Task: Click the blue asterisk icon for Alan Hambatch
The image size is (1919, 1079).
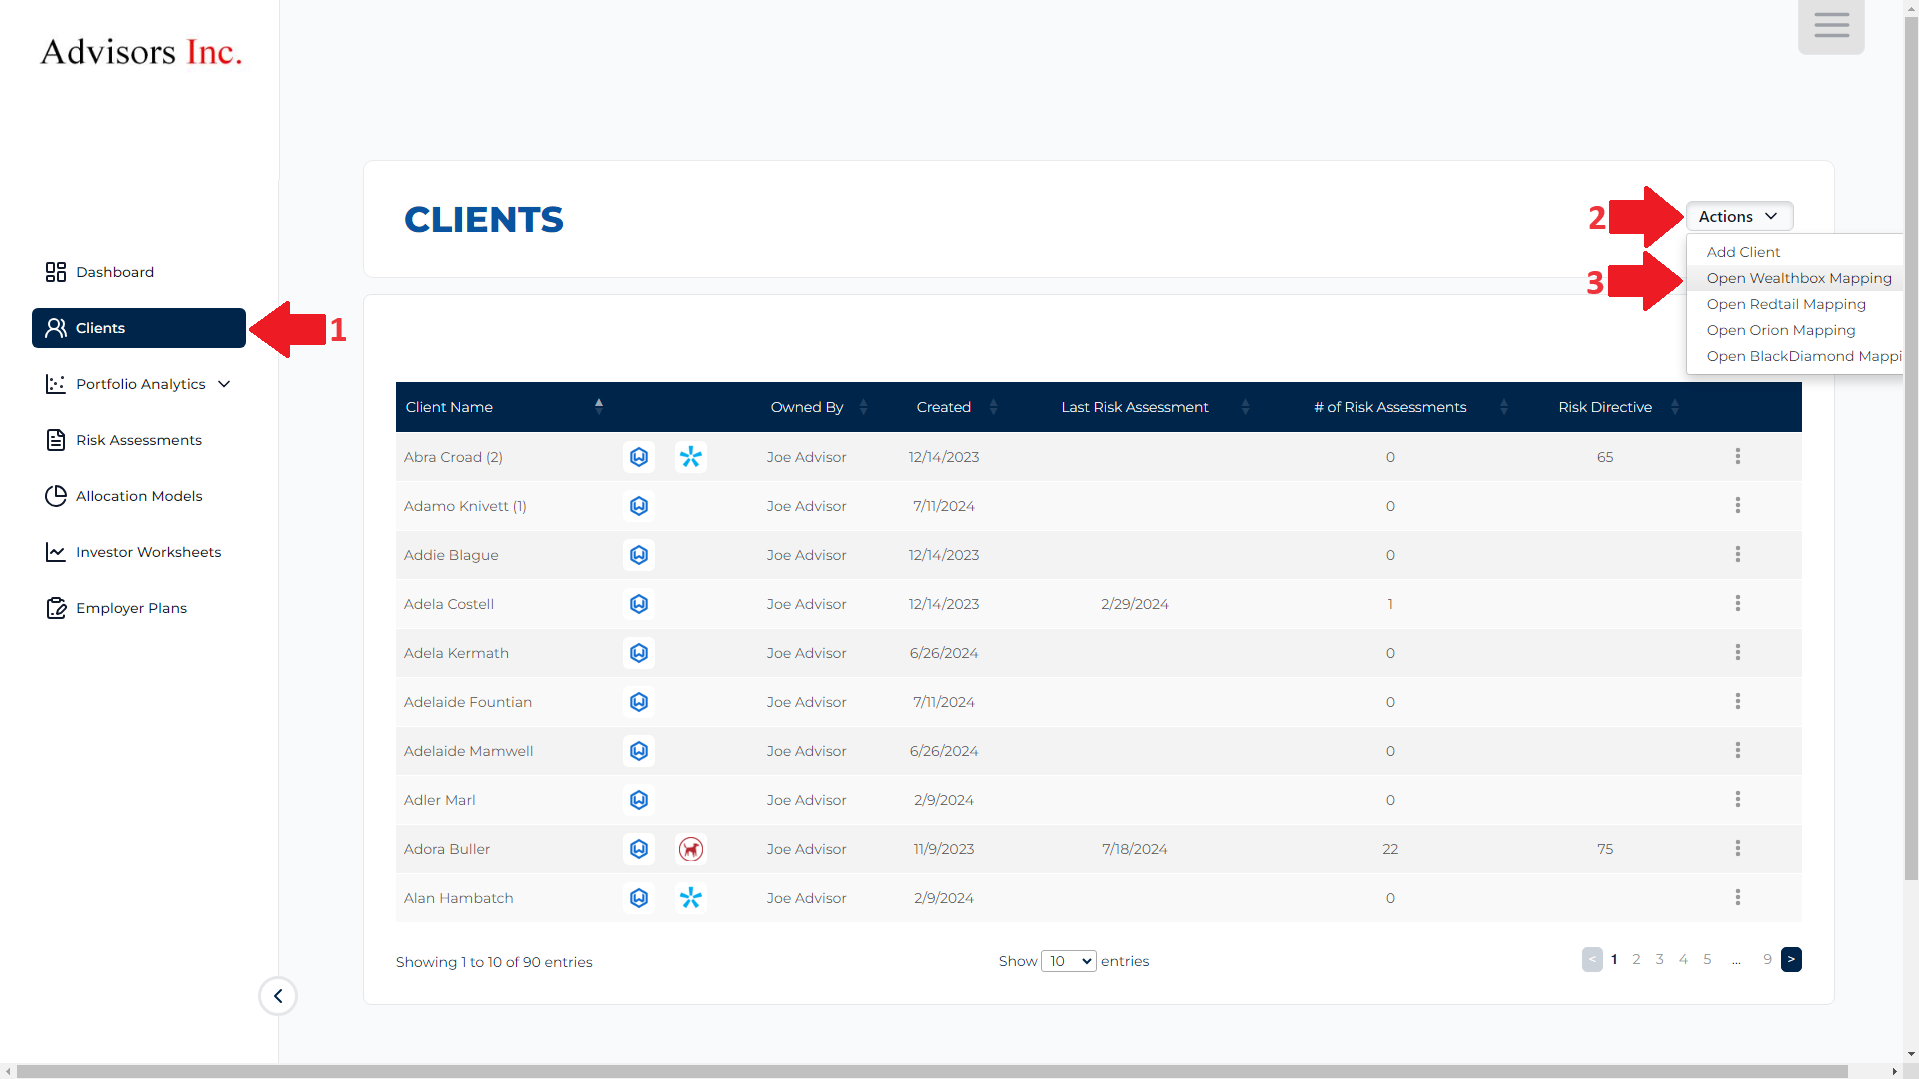Action: point(690,898)
